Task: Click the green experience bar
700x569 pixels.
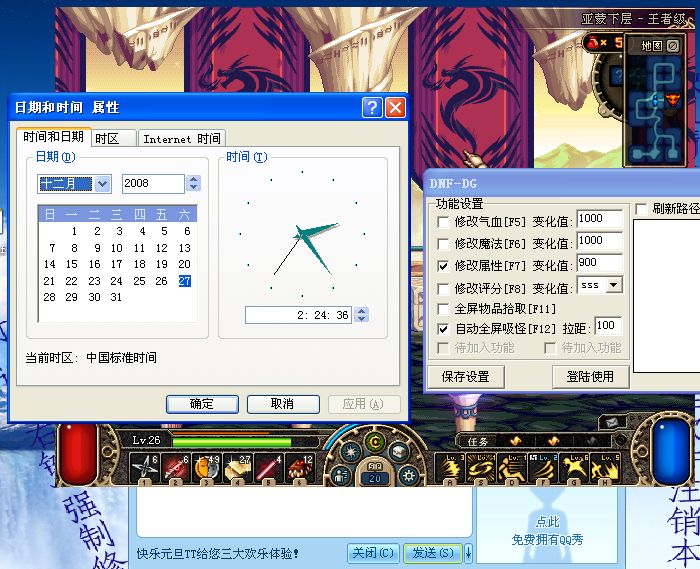Action: coord(232,442)
